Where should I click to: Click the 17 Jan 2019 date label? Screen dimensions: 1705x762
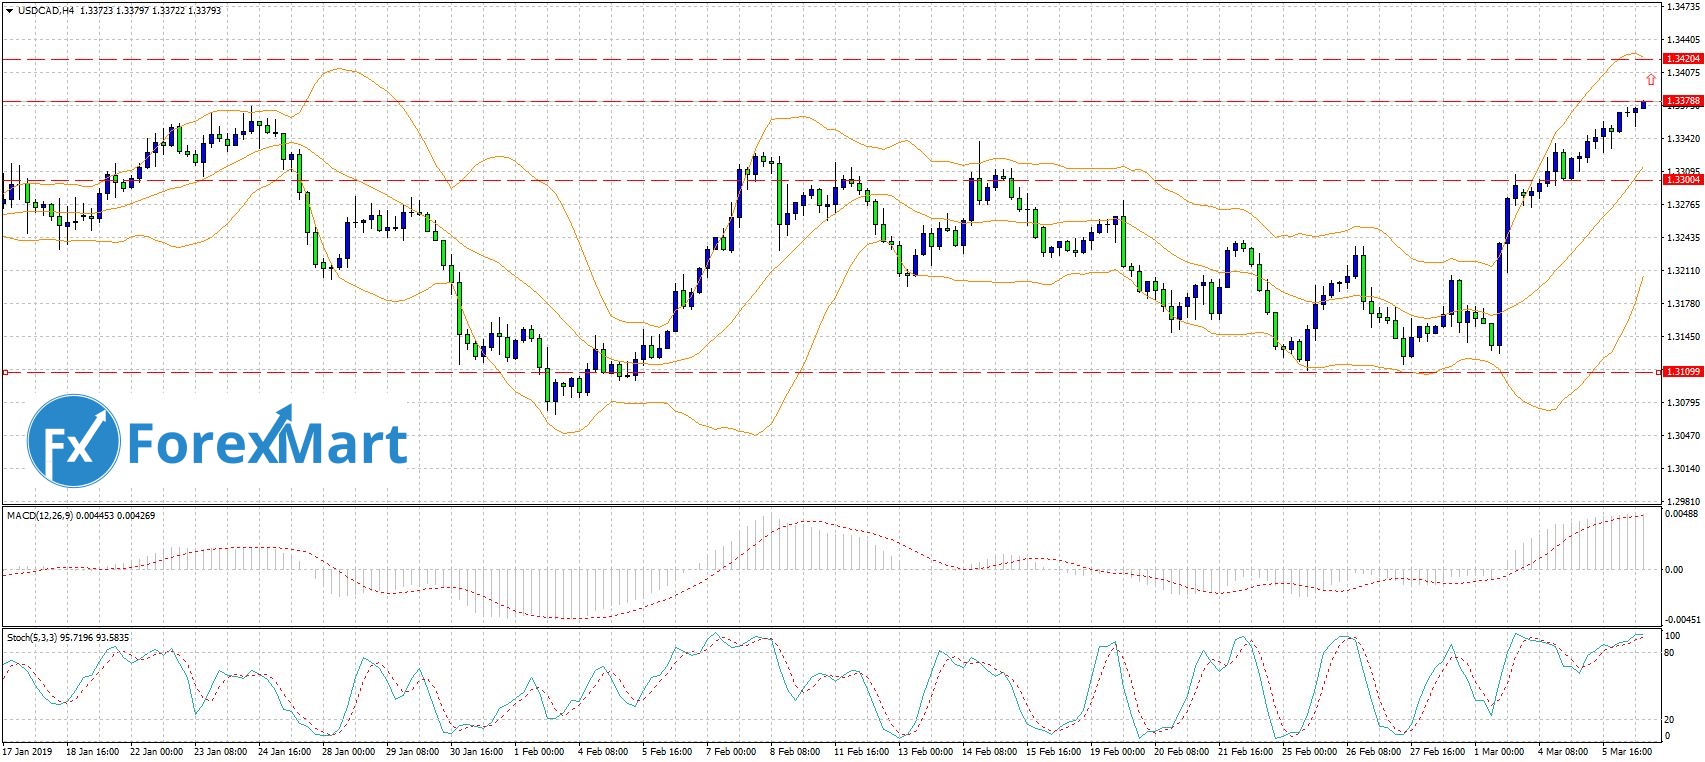click(27, 752)
